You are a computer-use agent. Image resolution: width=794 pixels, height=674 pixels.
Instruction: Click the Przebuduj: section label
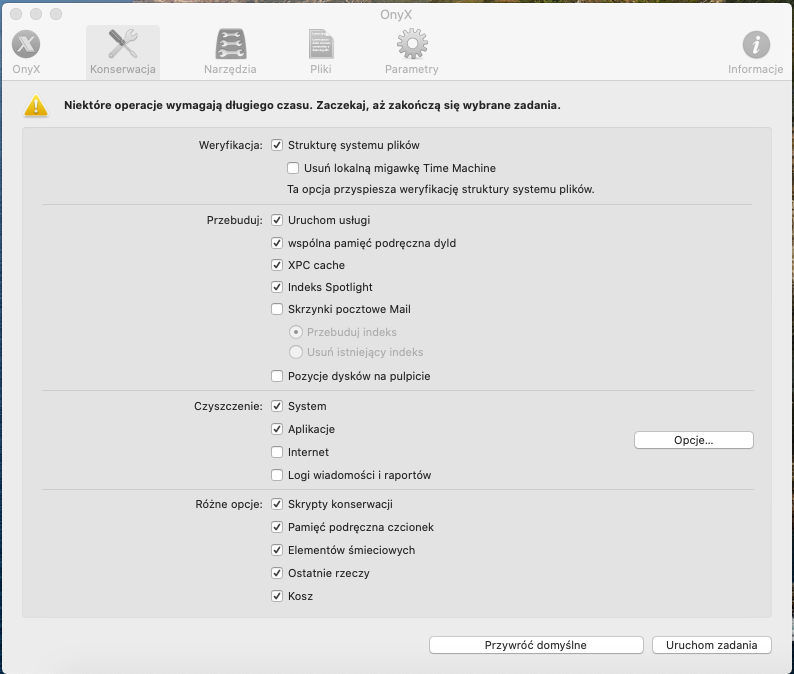[234, 220]
